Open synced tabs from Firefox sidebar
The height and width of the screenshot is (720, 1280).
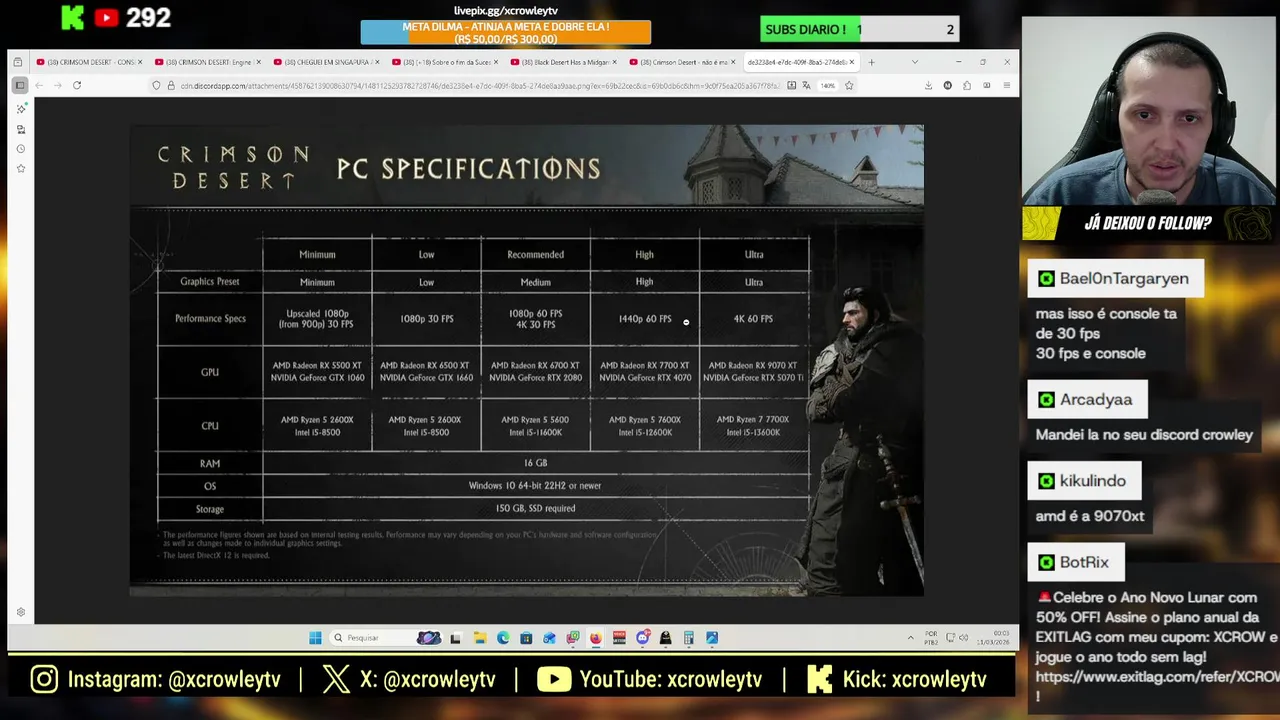(21, 128)
